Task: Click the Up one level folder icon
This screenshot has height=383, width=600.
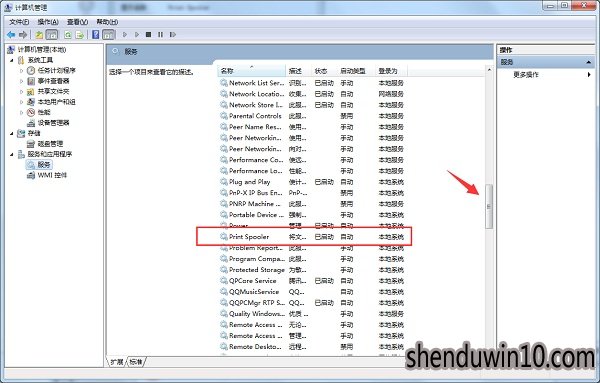Action: 39,35
